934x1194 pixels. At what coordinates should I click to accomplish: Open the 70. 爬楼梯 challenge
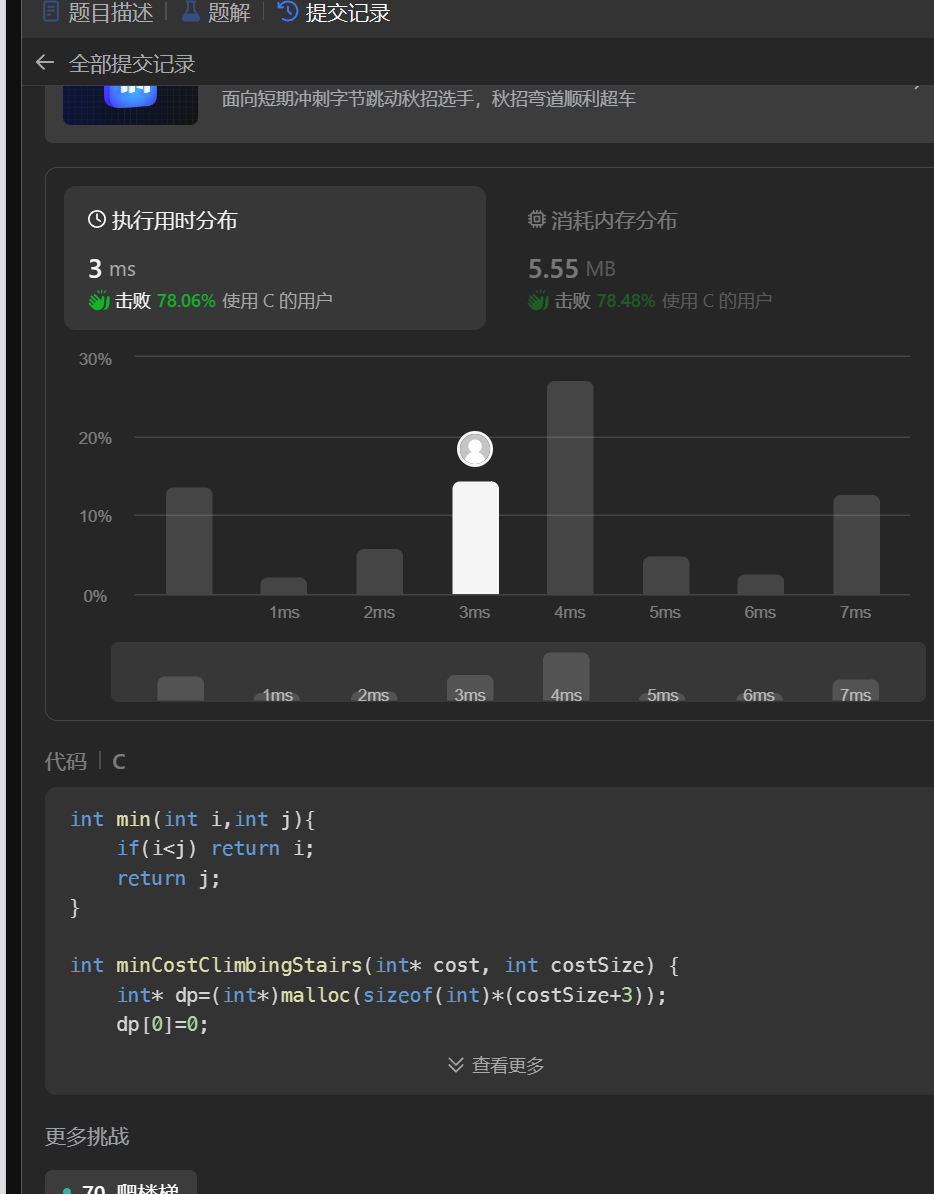(x=121, y=1187)
